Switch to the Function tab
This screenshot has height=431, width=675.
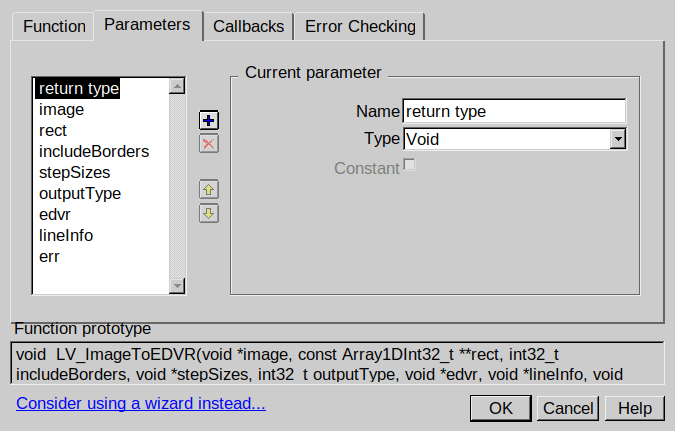(54, 27)
